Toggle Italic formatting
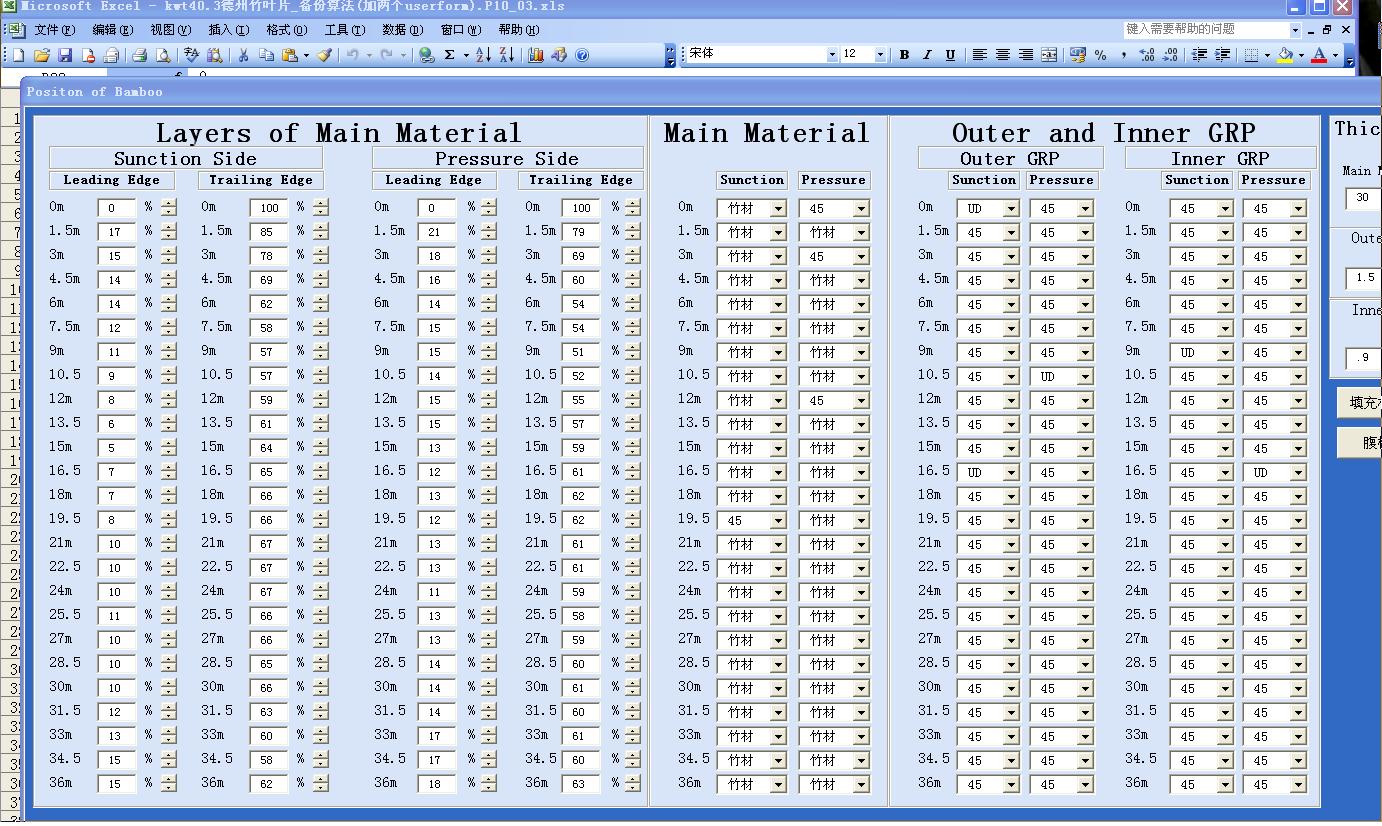1382x826 pixels. pyautogui.click(x=927, y=55)
